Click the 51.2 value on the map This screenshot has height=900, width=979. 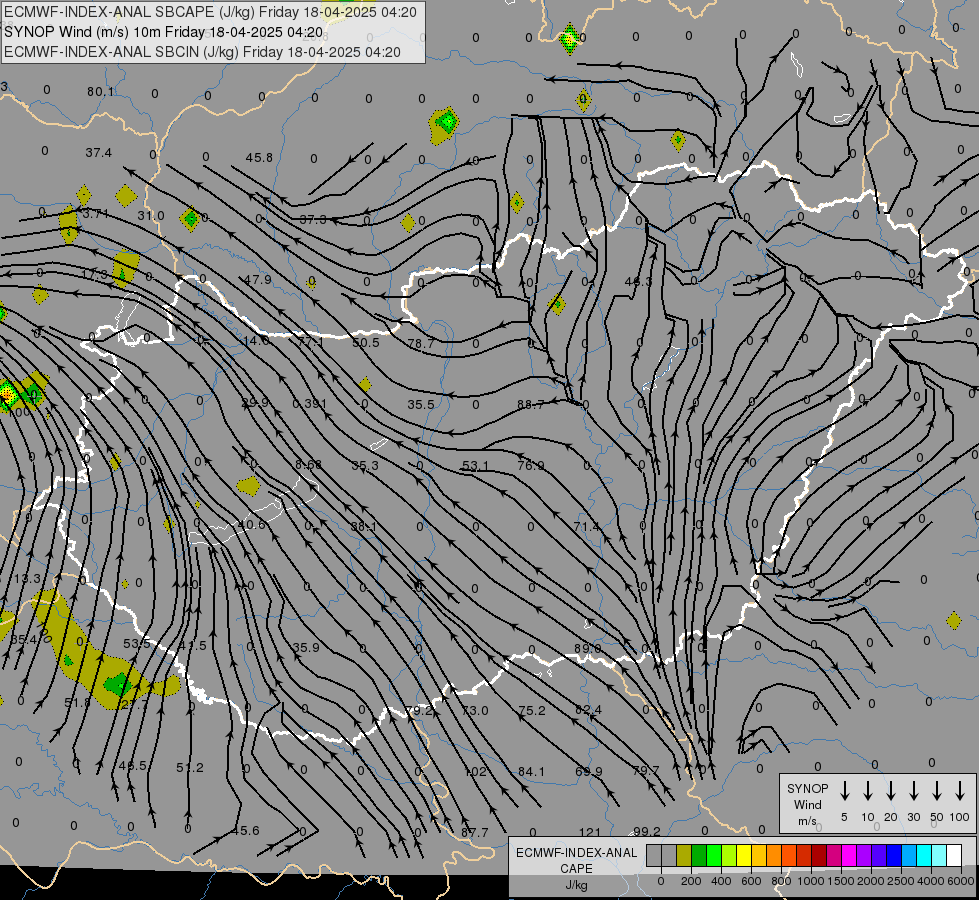[190, 768]
